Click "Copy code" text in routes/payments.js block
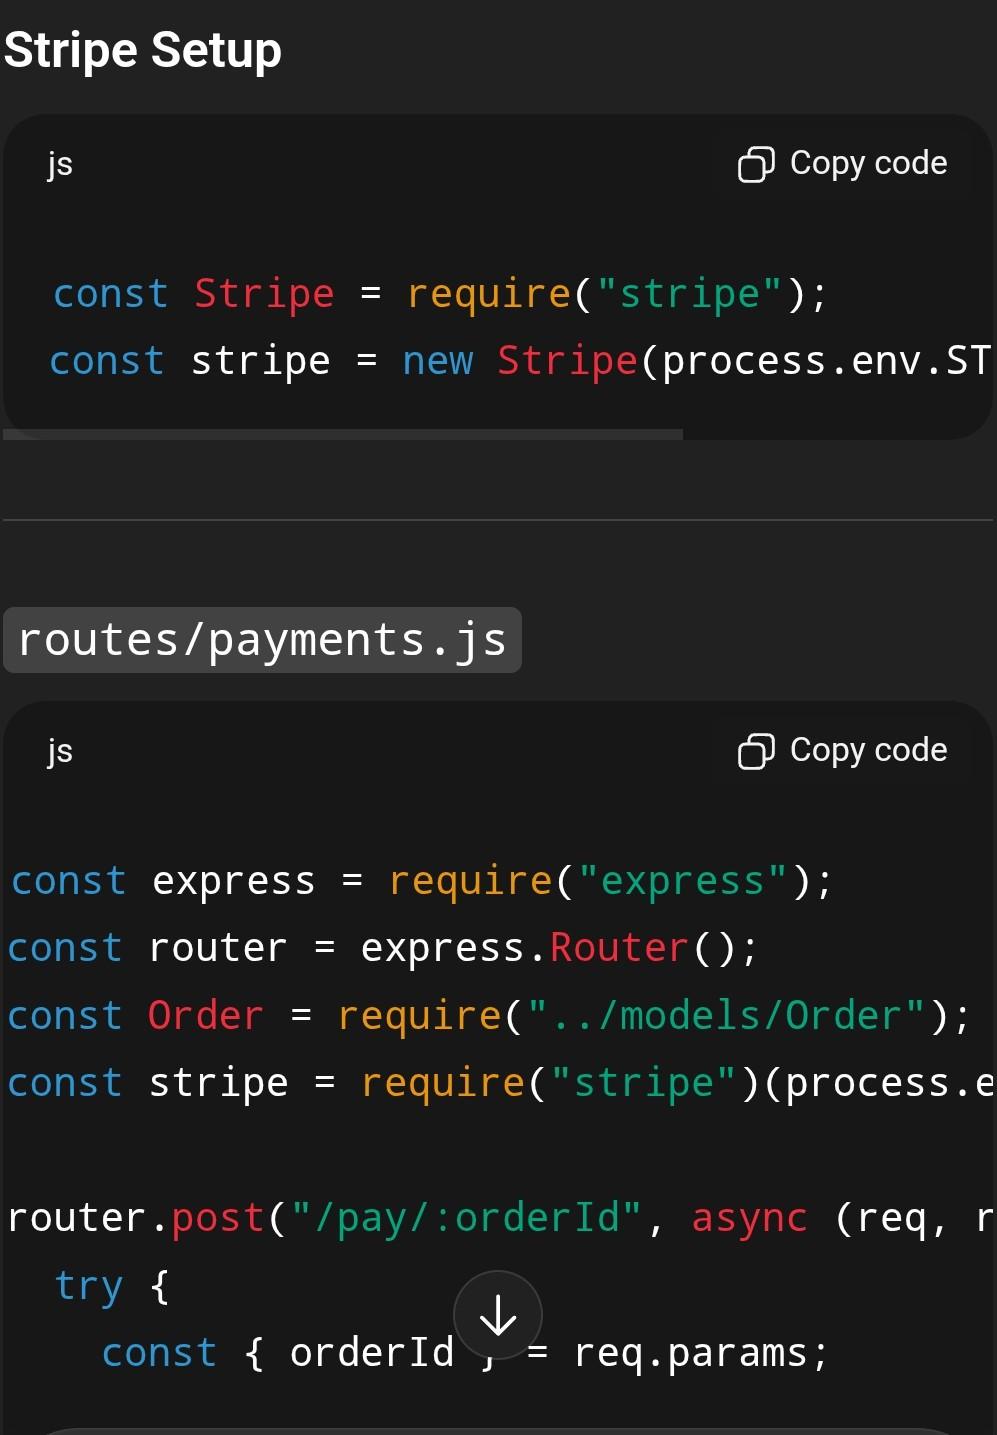This screenshot has width=997, height=1435. (868, 750)
